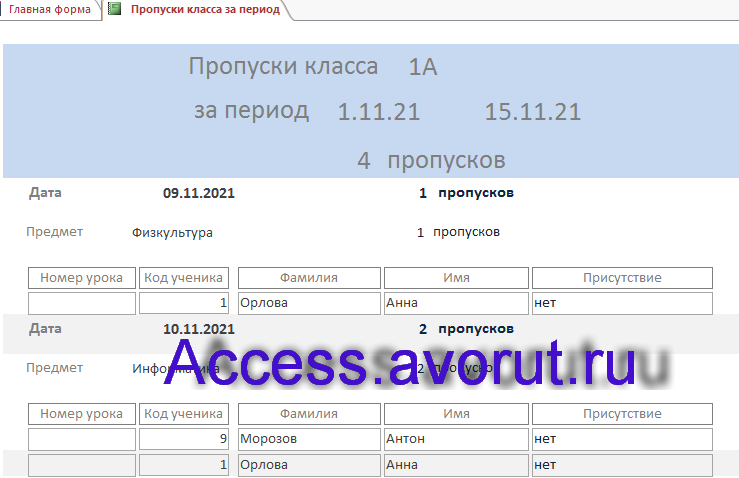Click the 'Предмет' label in the 10.11.2021 group
739x478 pixels.
click(x=55, y=368)
